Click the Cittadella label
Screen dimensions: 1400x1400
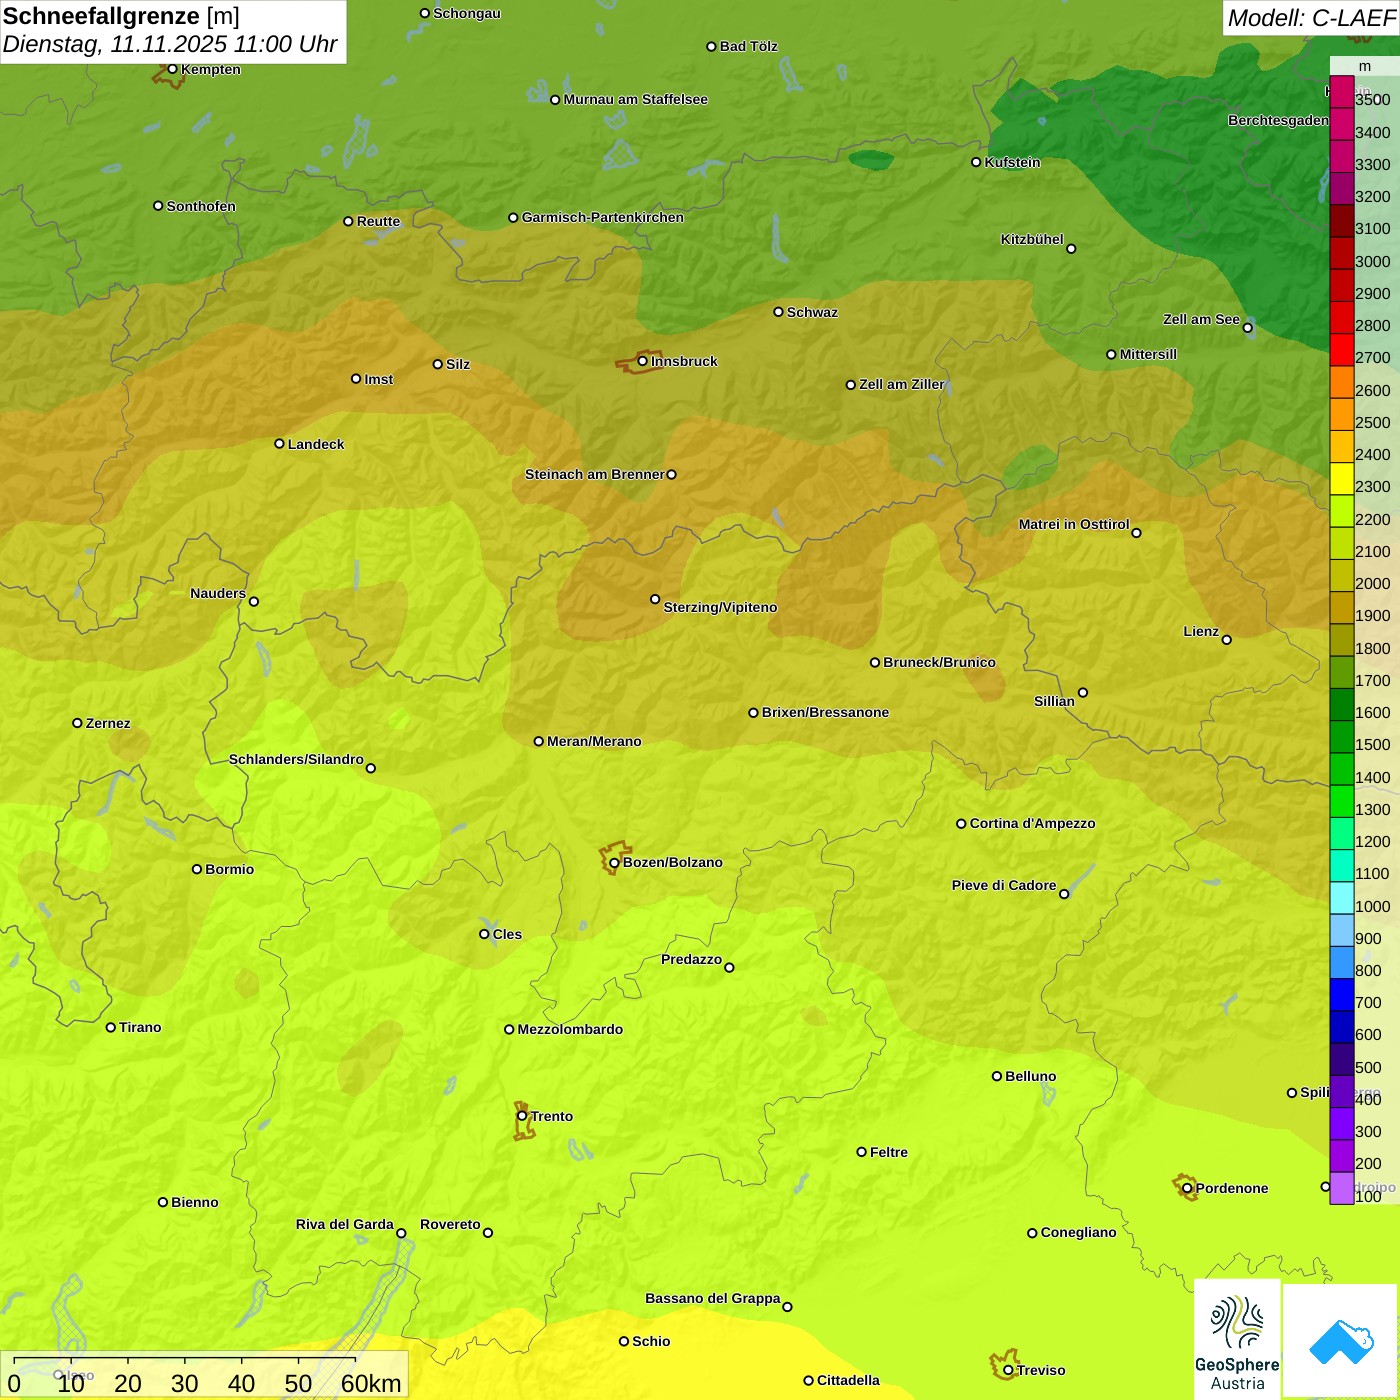pyautogui.click(x=849, y=1380)
